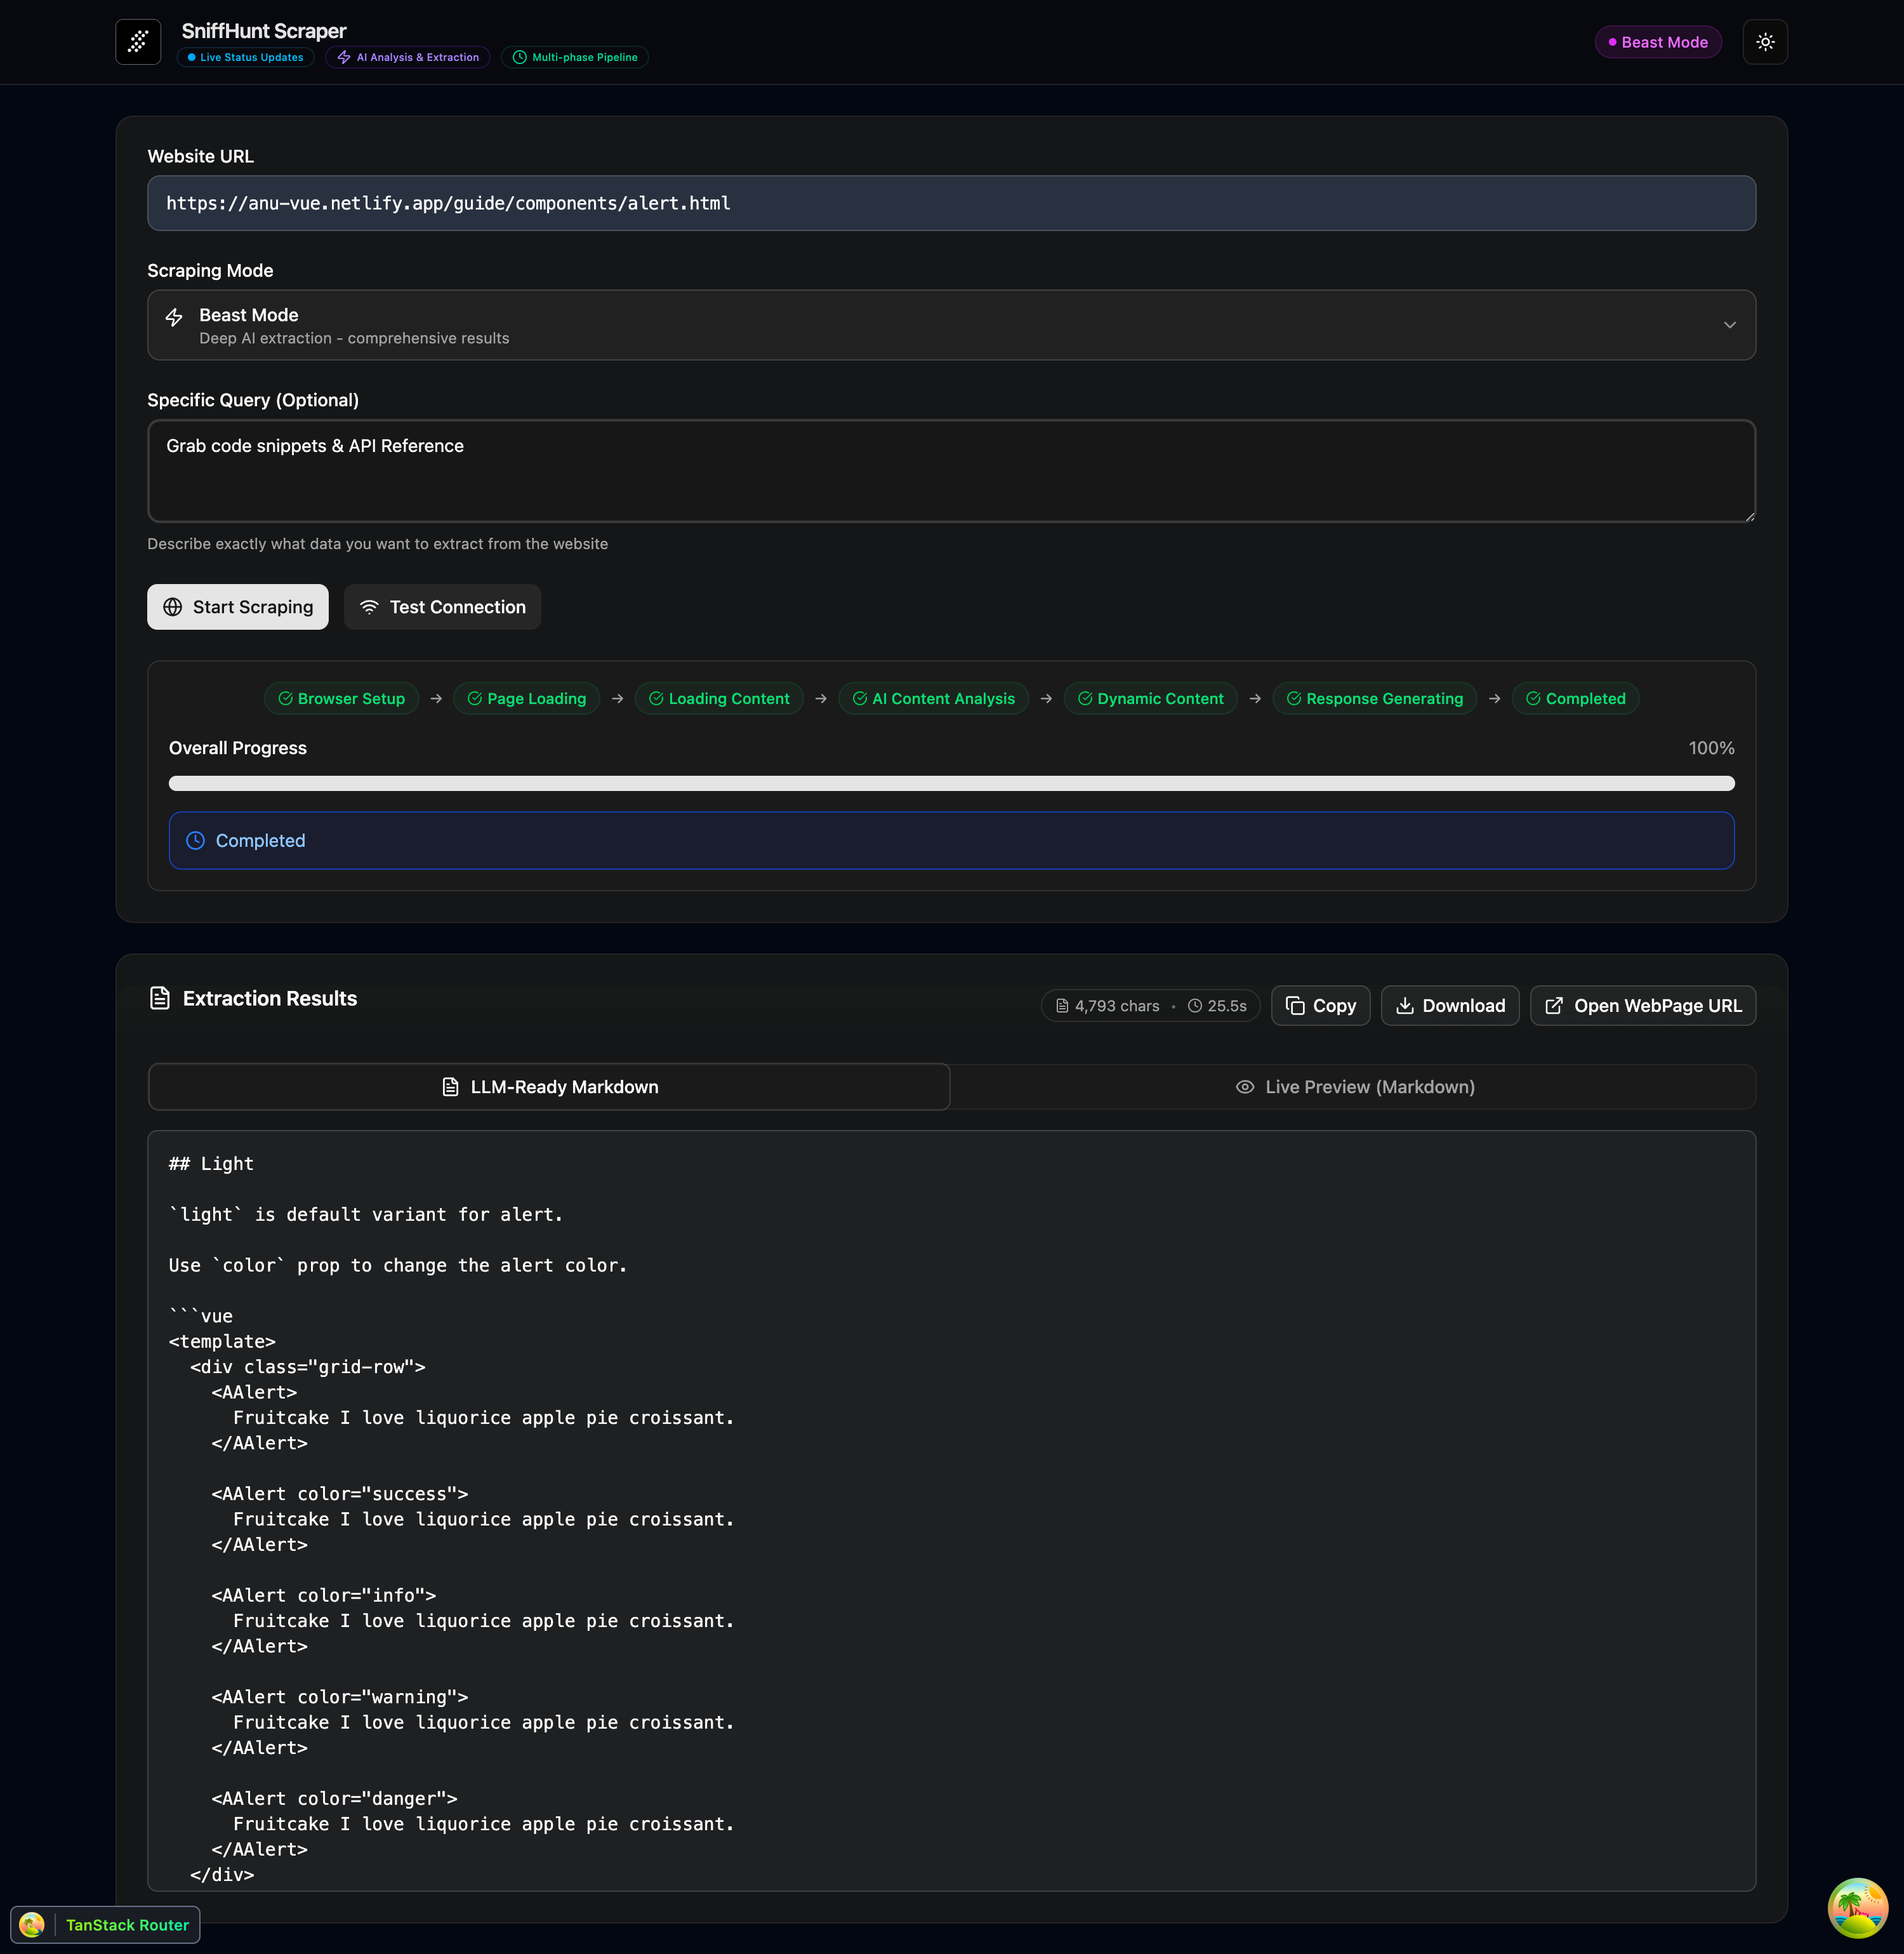The width and height of the screenshot is (1904, 1954).
Task: Click the '<AAlert color="success">' code line
Action: (340, 1494)
